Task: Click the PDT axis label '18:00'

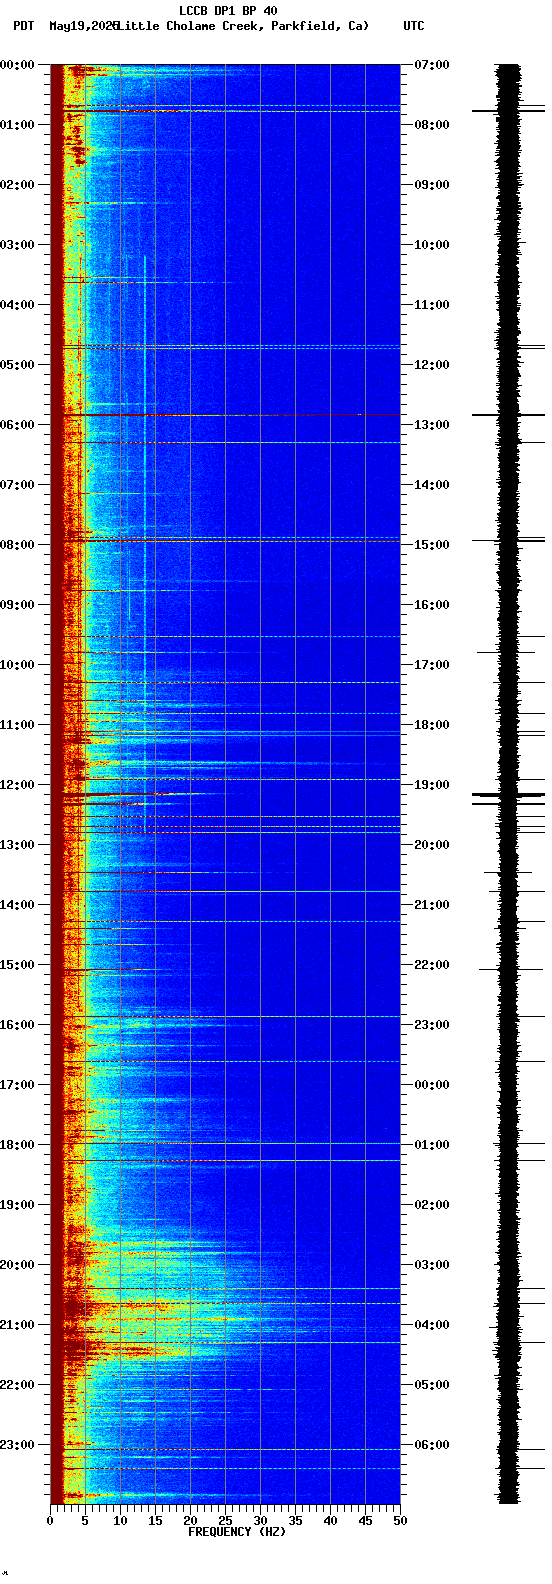Action: (17, 1145)
